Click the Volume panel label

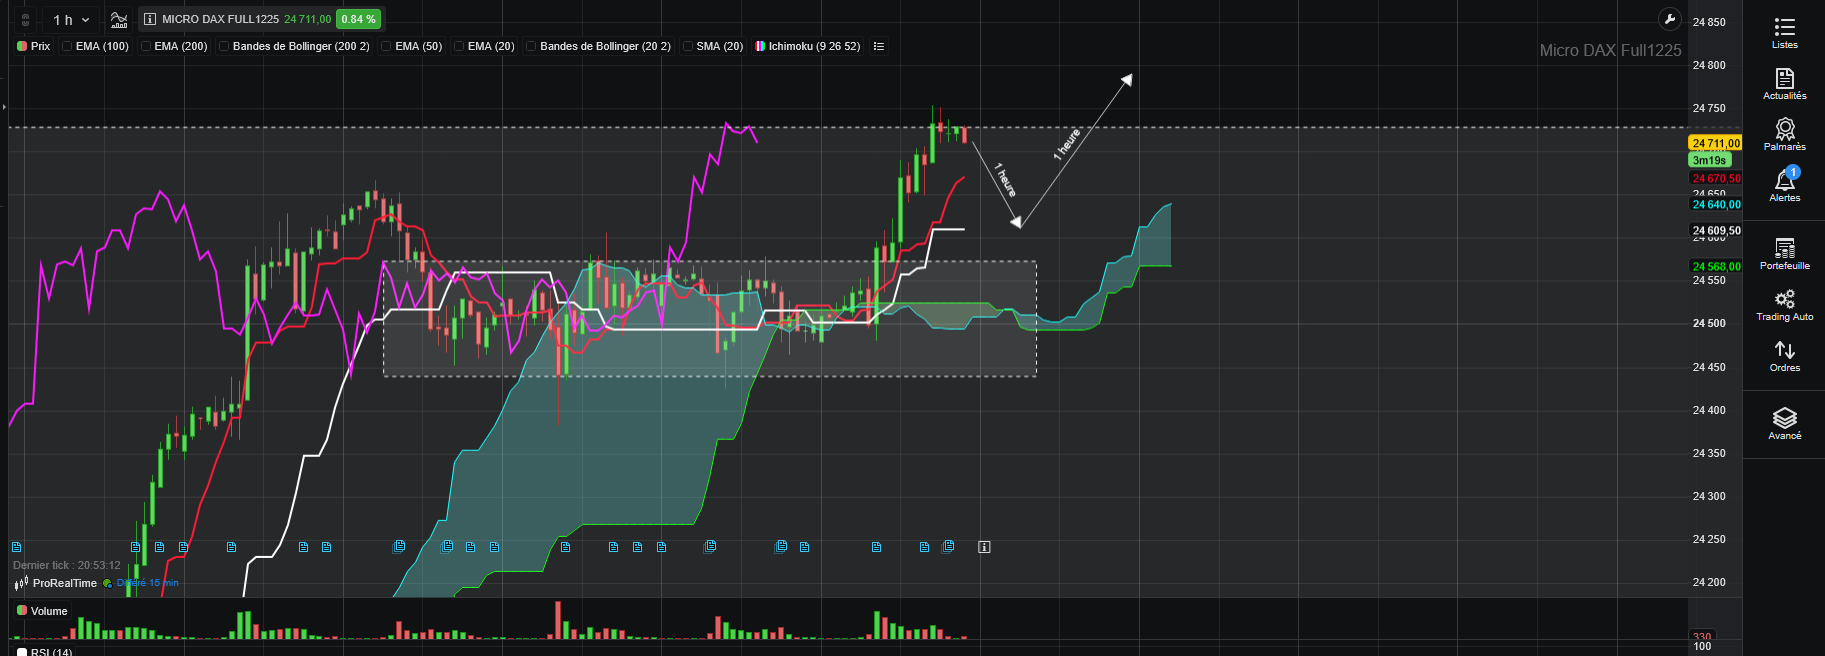pyautogui.click(x=49, y=611)
